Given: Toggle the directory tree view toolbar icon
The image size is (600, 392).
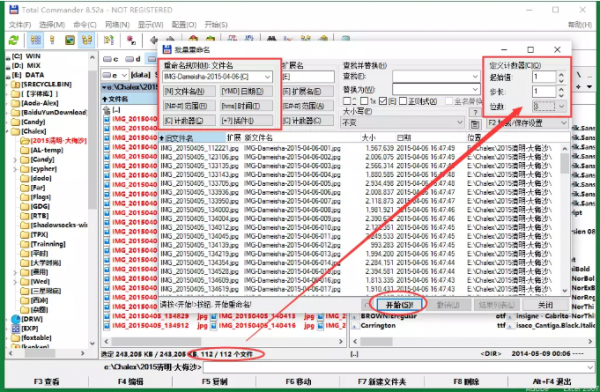Looking at the screenshot, I should coord(86,40).
